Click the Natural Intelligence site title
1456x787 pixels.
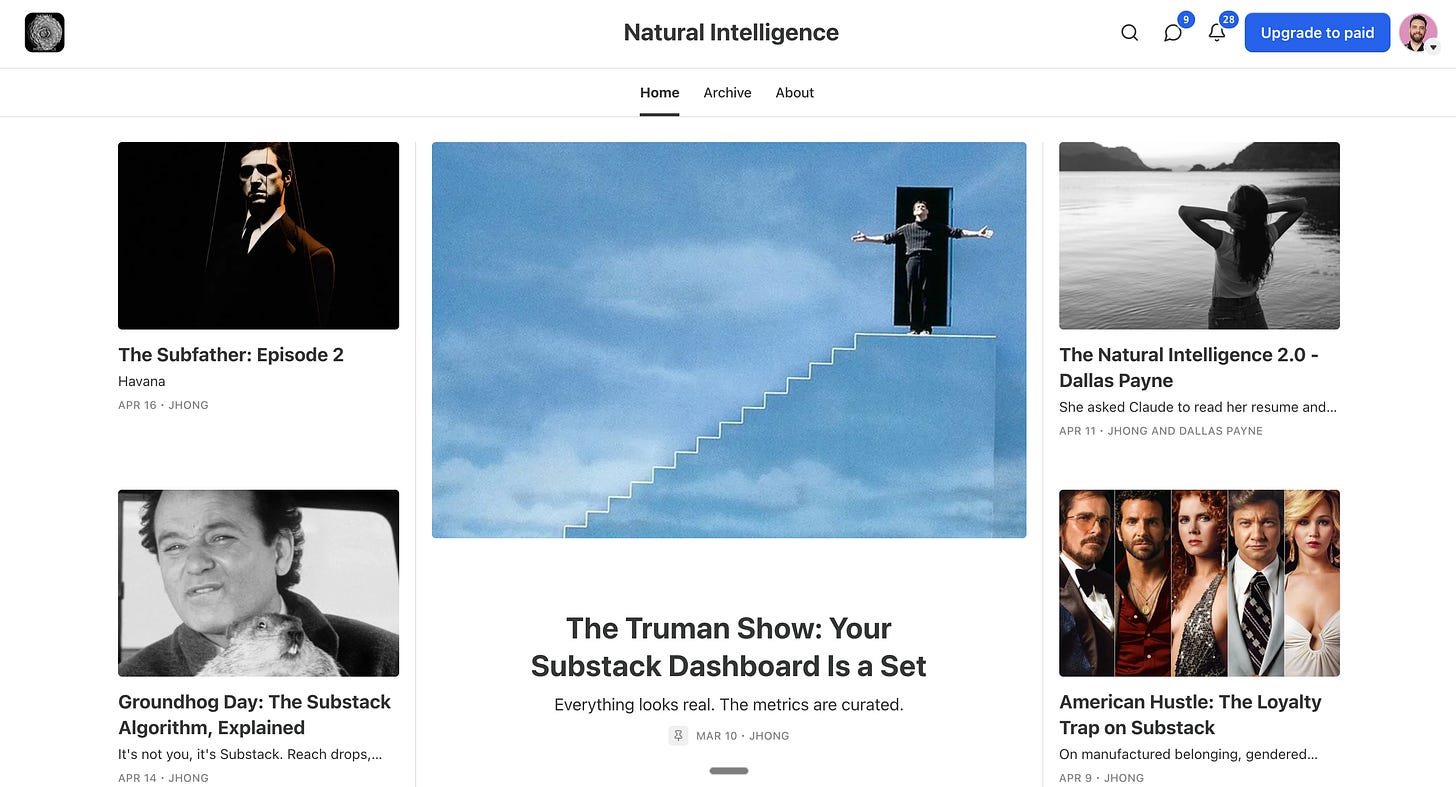731,33
